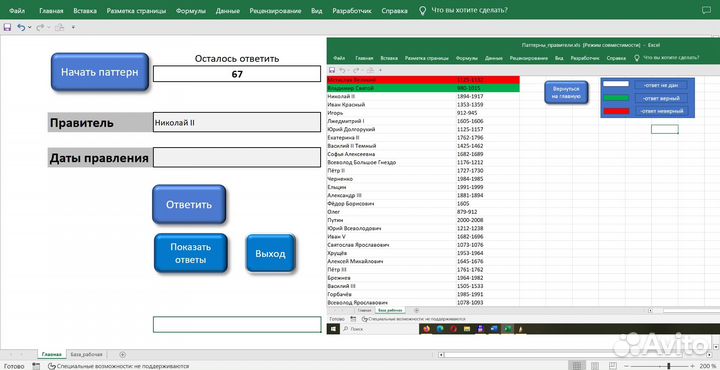The width and height of the screenshot is (720, 370).
Task: Click the Поиск search box in Windows taskbar
Action: [380, 329]
